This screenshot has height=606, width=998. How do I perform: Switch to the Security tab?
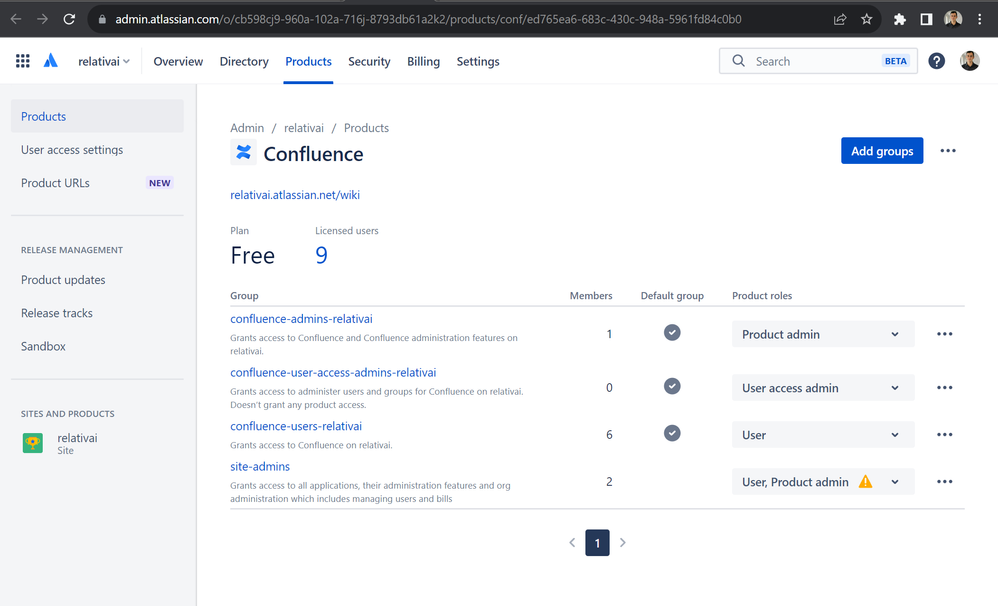369,61
